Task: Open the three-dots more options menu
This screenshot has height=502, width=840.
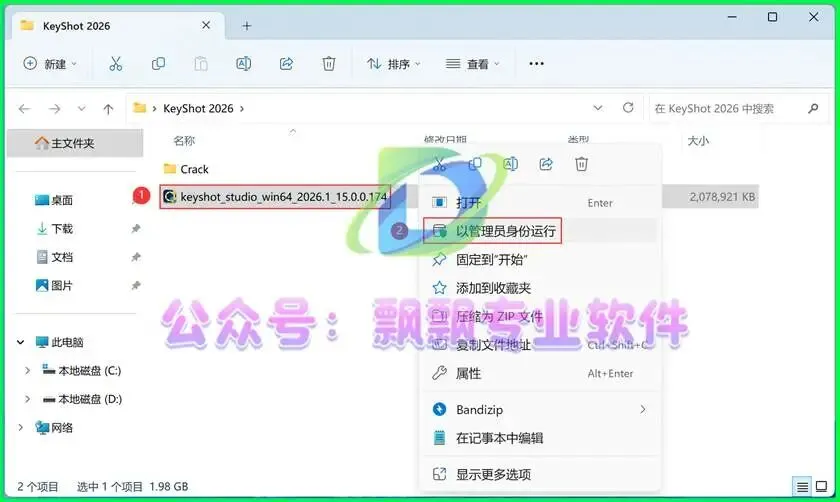Action: tap(536, 64)
